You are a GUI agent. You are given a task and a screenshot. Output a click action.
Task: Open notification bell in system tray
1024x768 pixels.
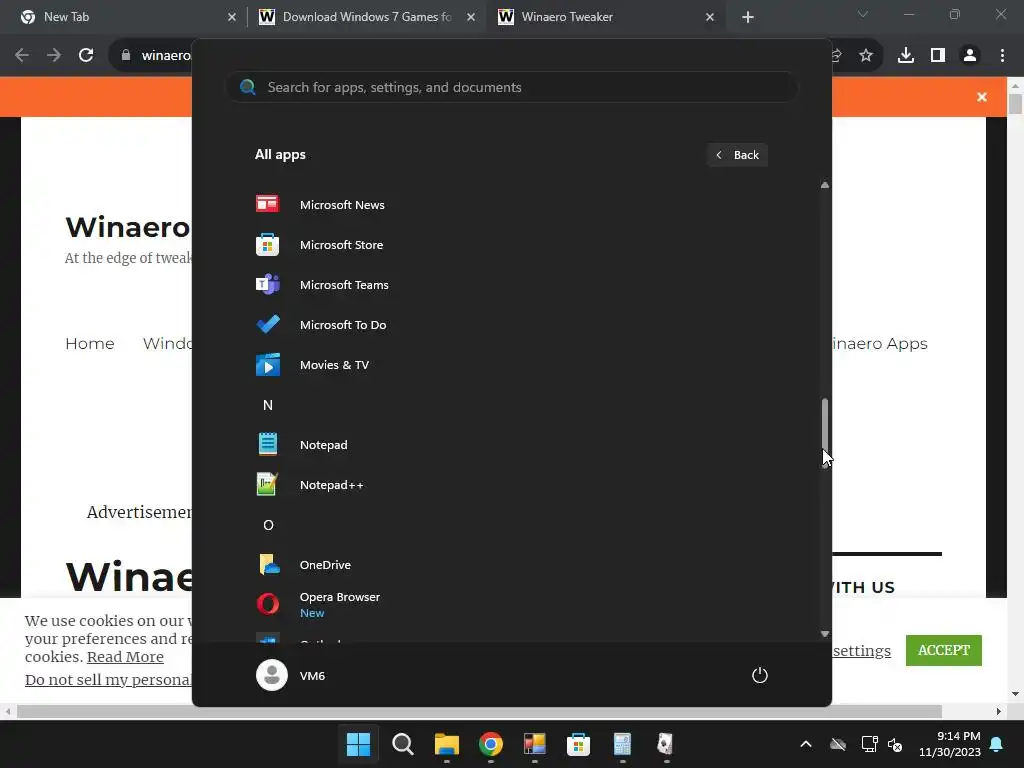[x=997, y=744]
